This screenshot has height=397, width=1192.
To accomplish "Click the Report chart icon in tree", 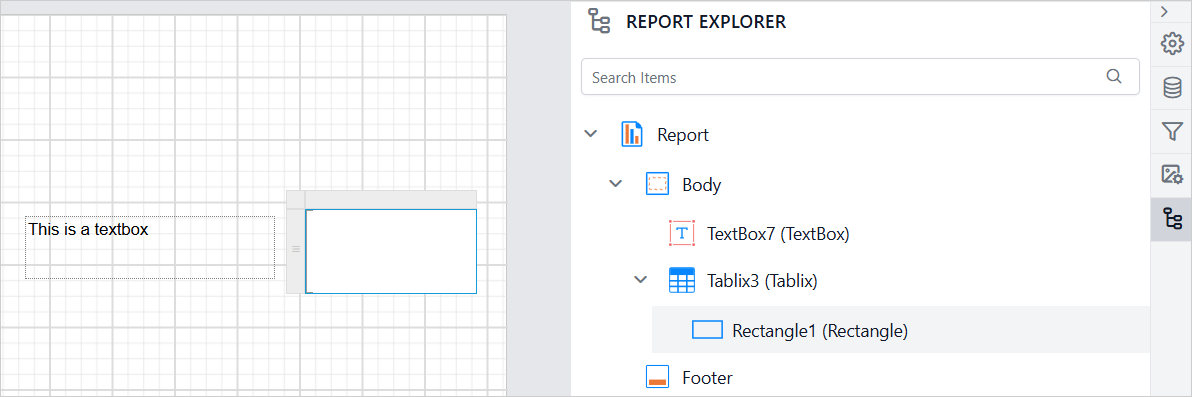I will tap(632, 135).
